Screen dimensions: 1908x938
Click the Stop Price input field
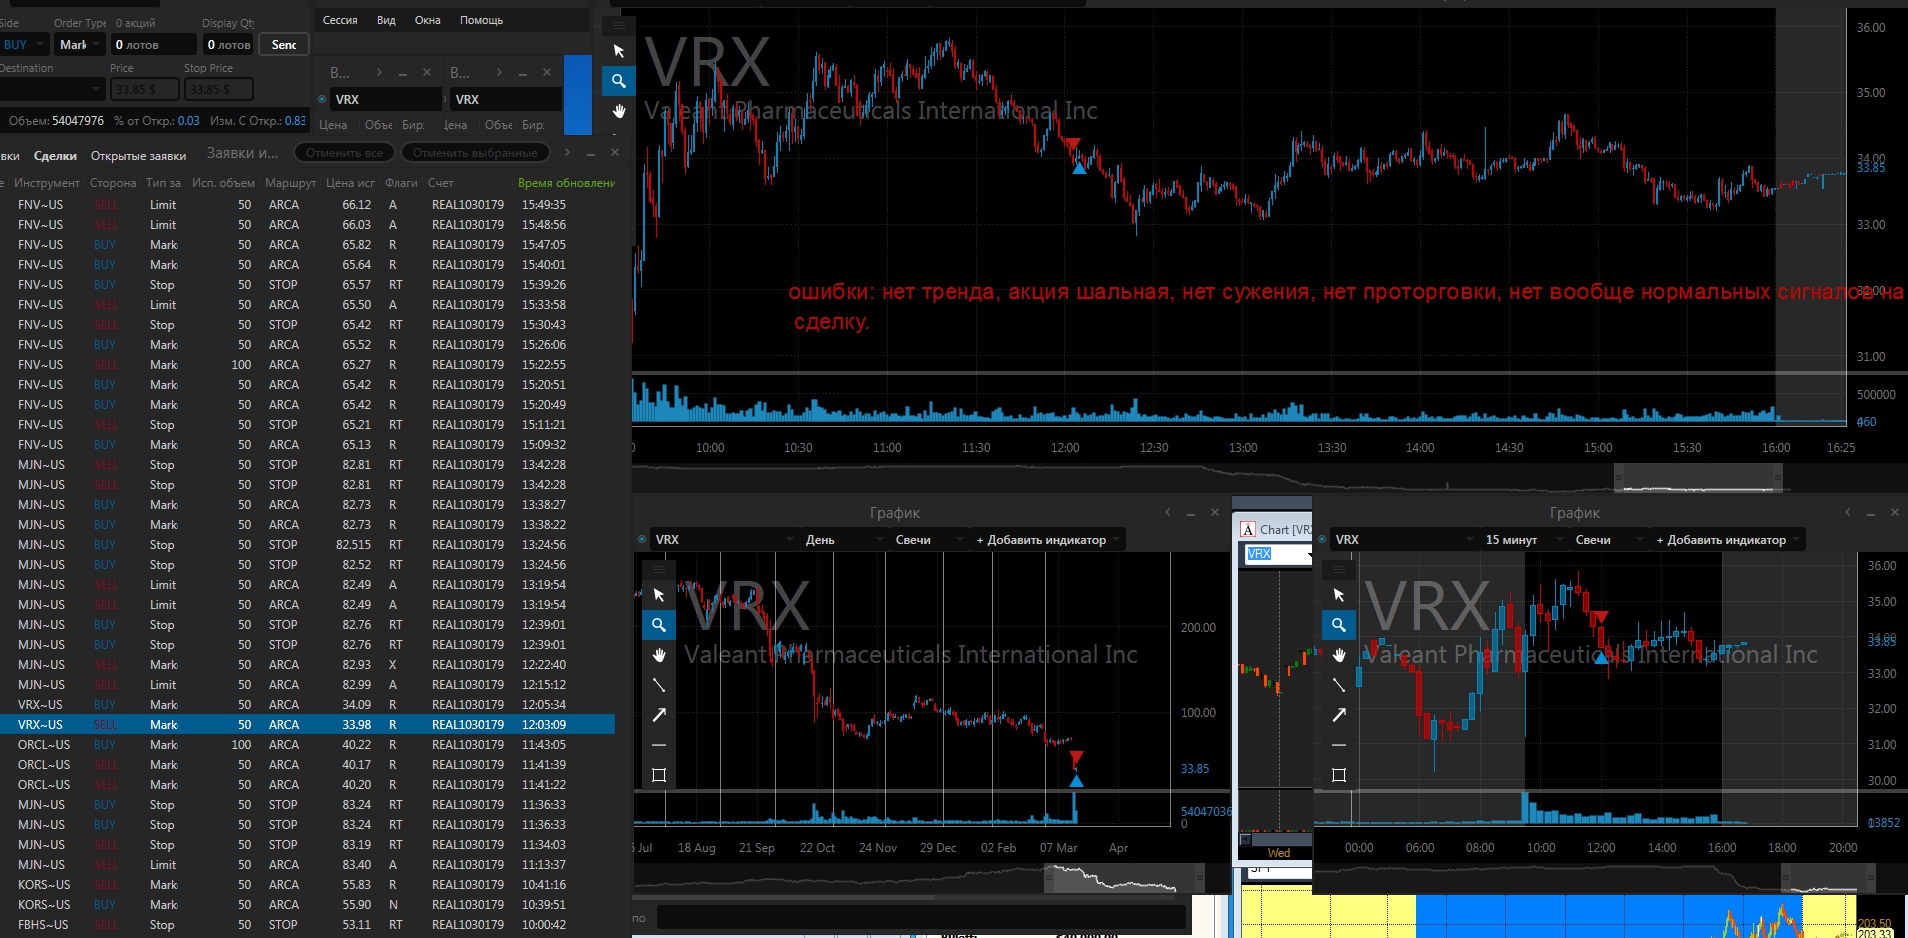(x=218, y=89)
